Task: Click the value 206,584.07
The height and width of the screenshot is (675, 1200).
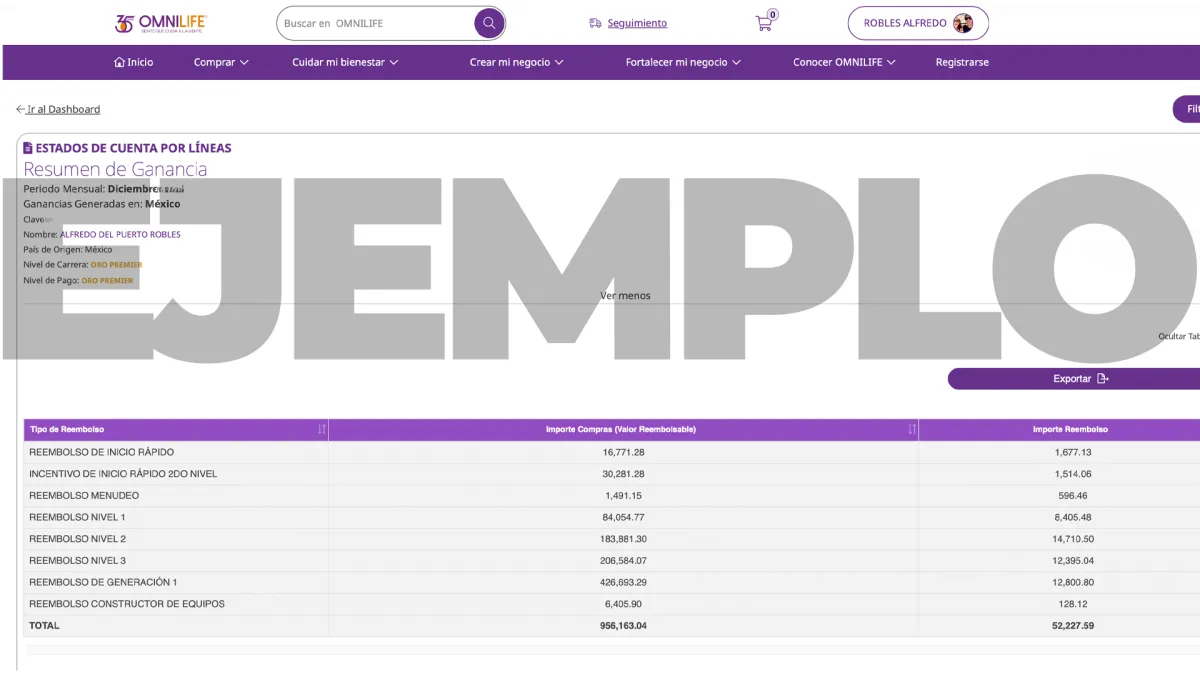Action: pos(624,560)
